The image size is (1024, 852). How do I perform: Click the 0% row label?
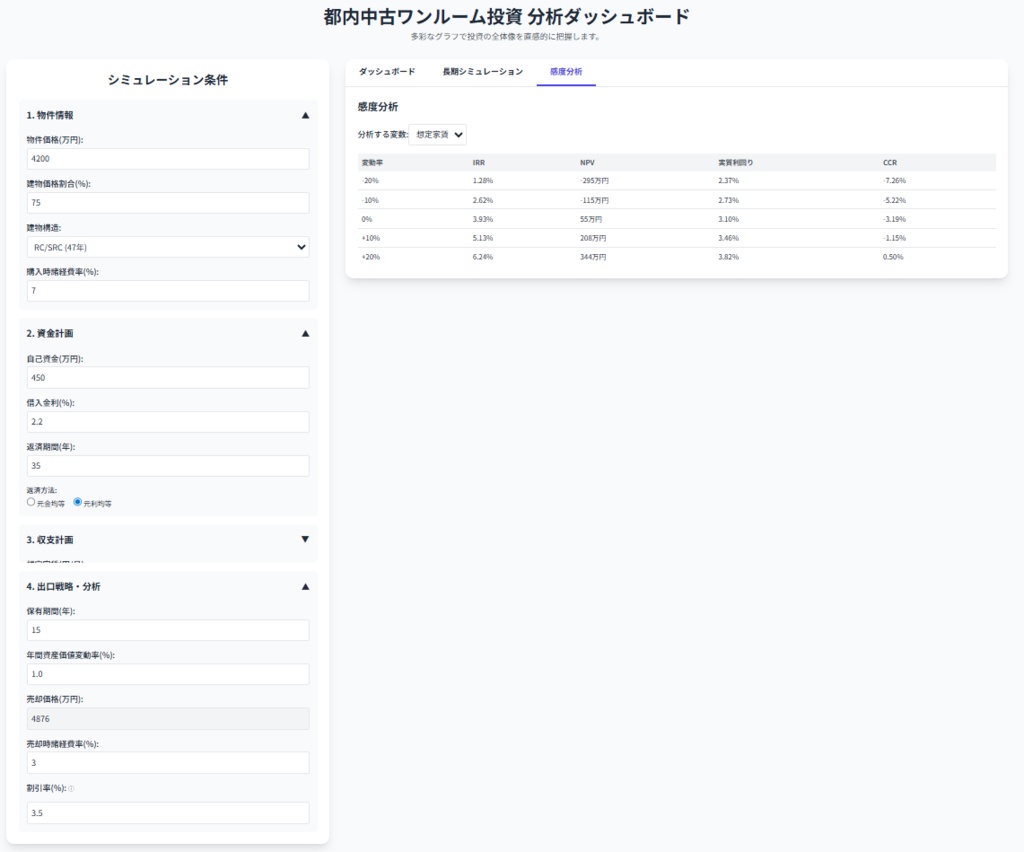(x=366, y=219)
